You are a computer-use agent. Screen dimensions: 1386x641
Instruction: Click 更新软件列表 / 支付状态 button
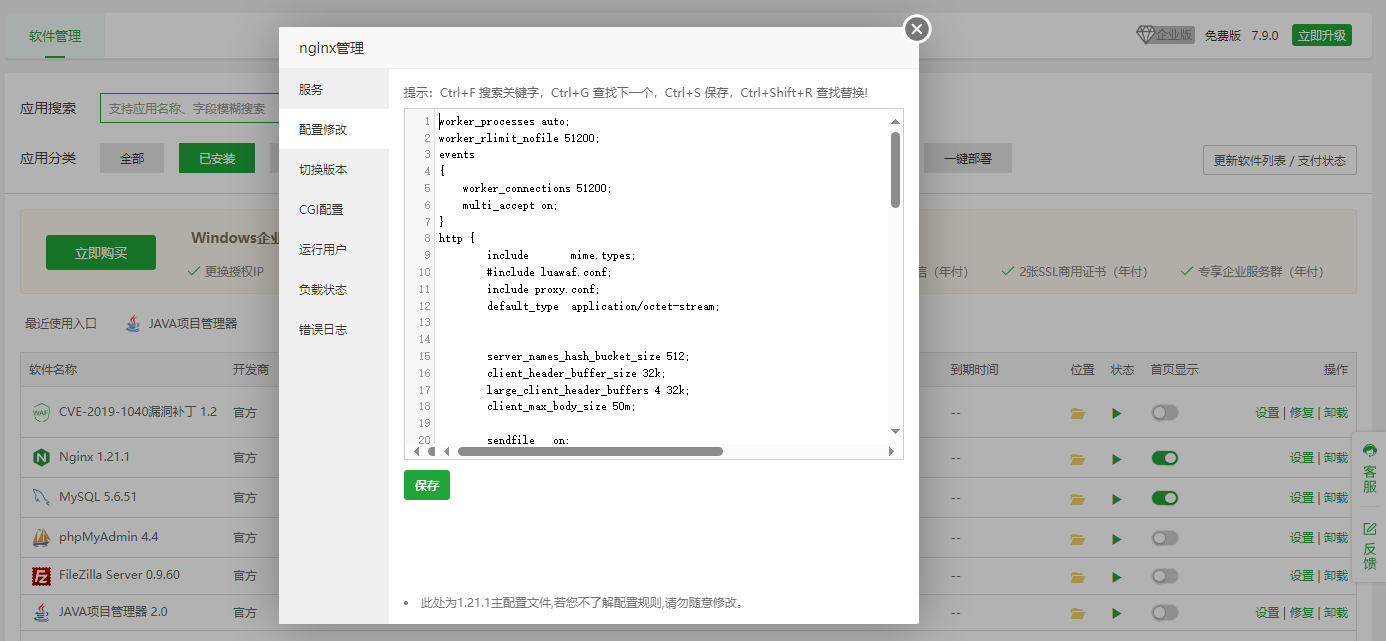pyautogui.click(x=1279, y=160)
